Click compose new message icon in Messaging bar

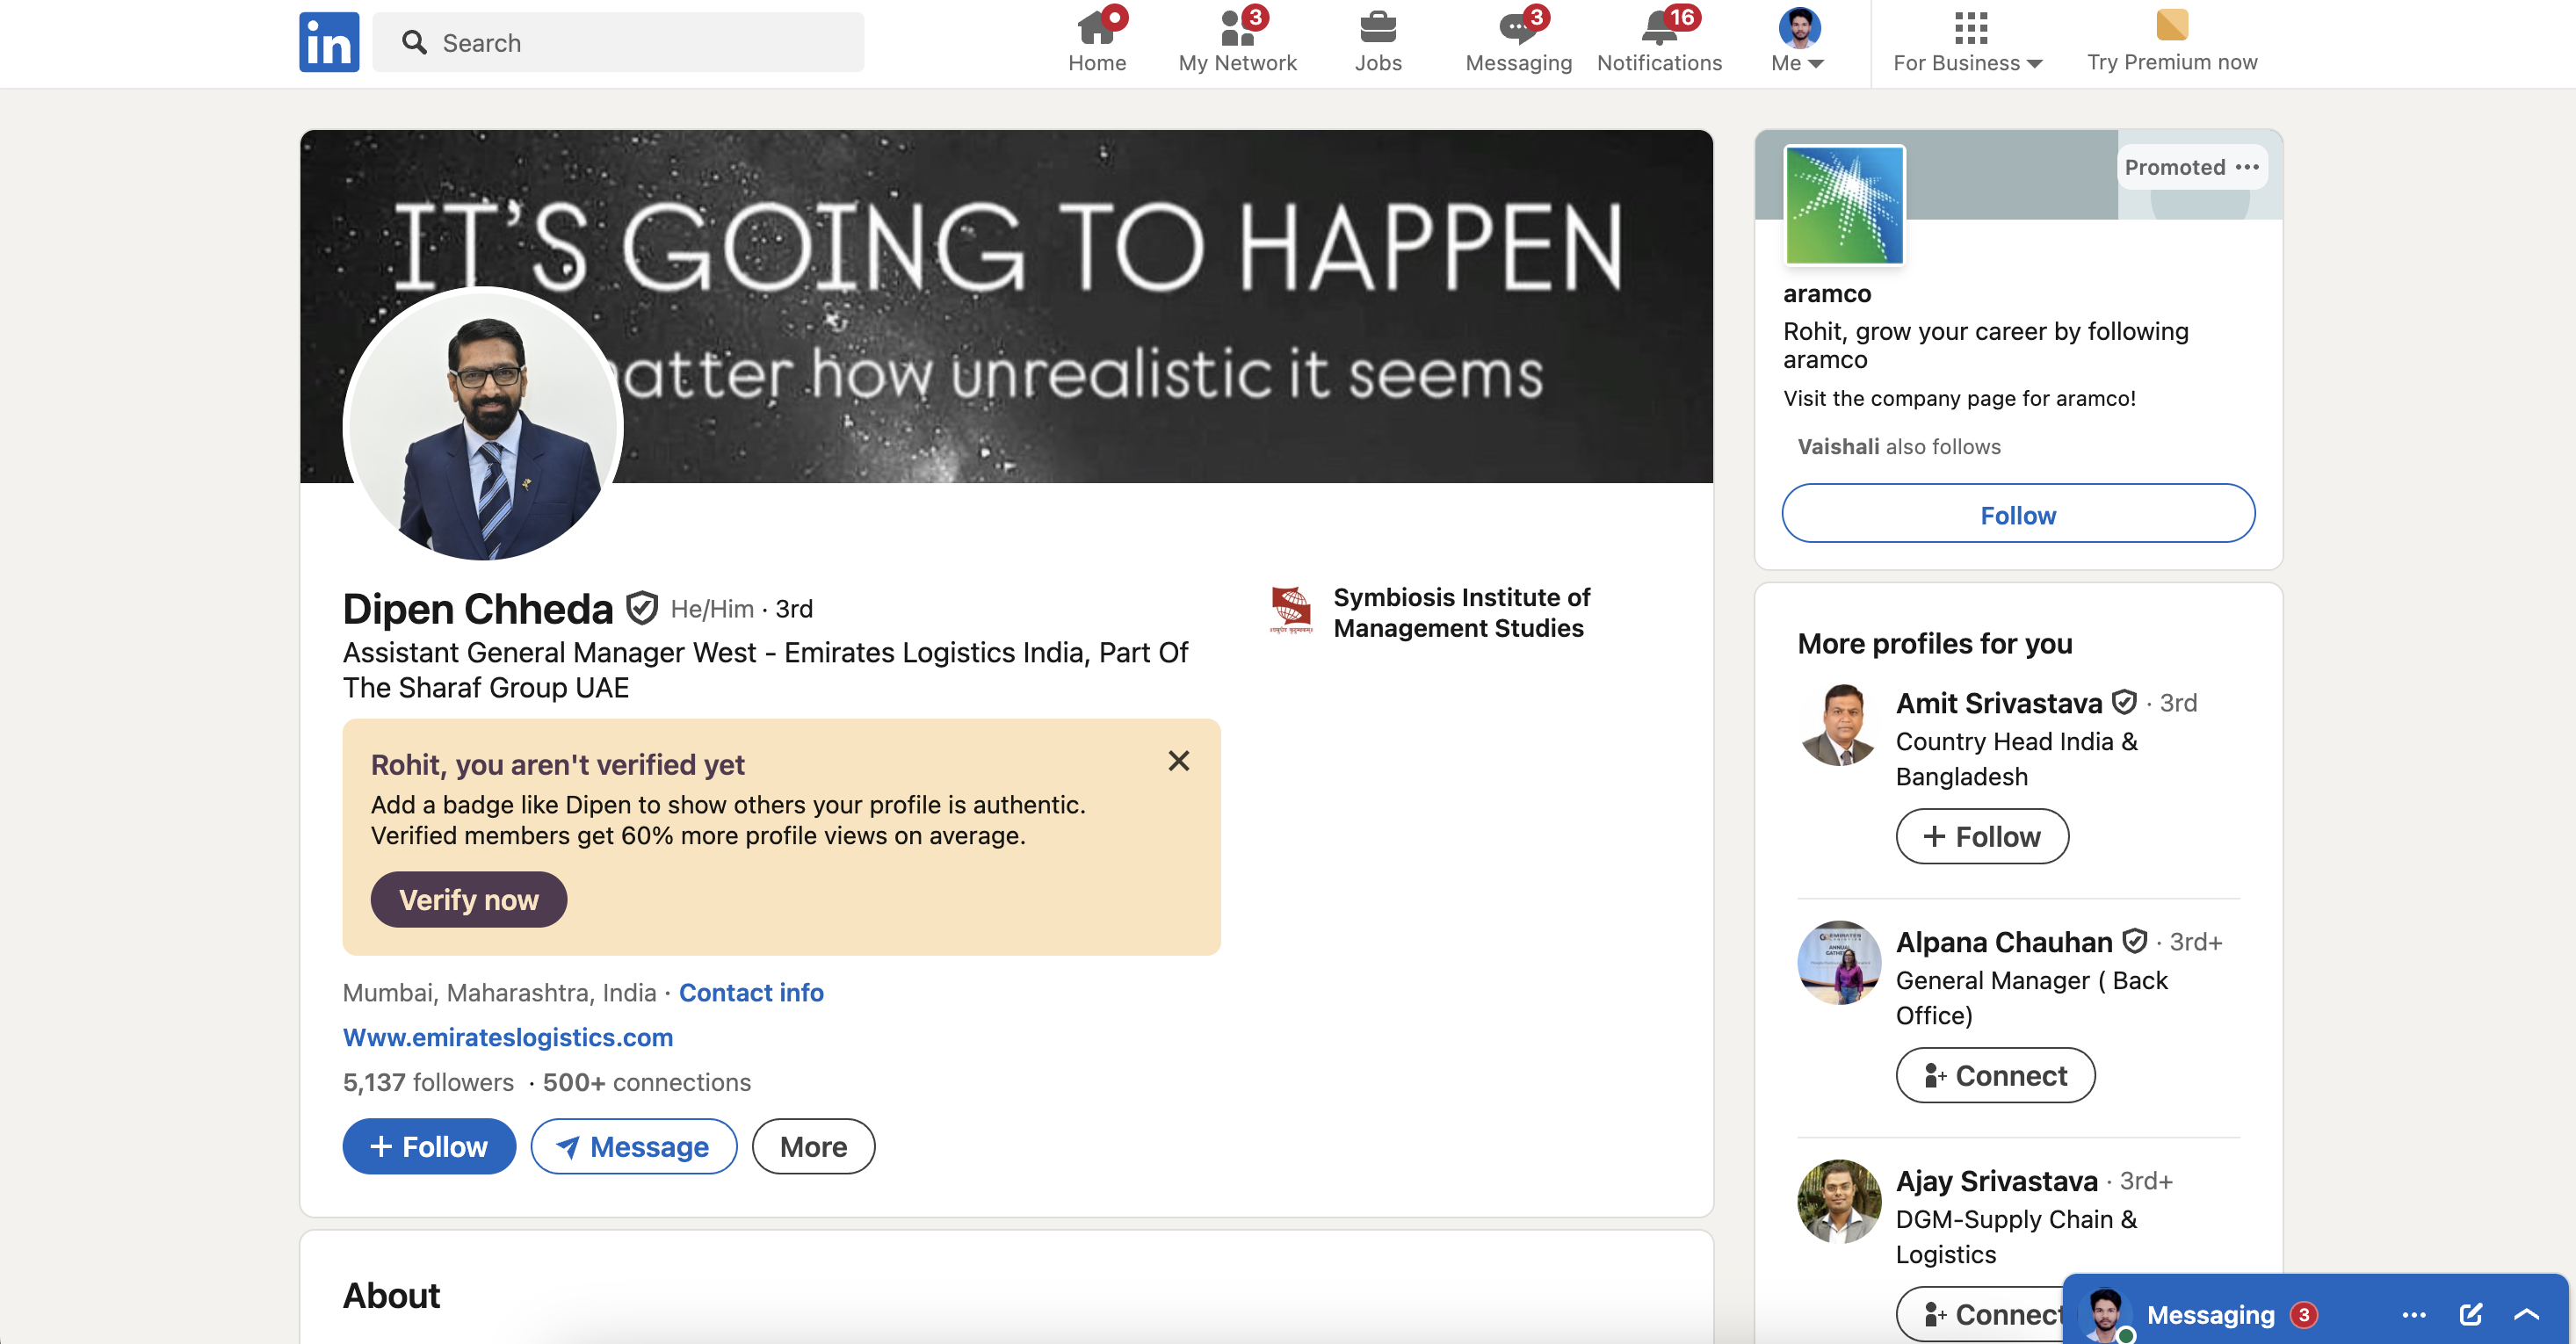coord(2470,1314)
